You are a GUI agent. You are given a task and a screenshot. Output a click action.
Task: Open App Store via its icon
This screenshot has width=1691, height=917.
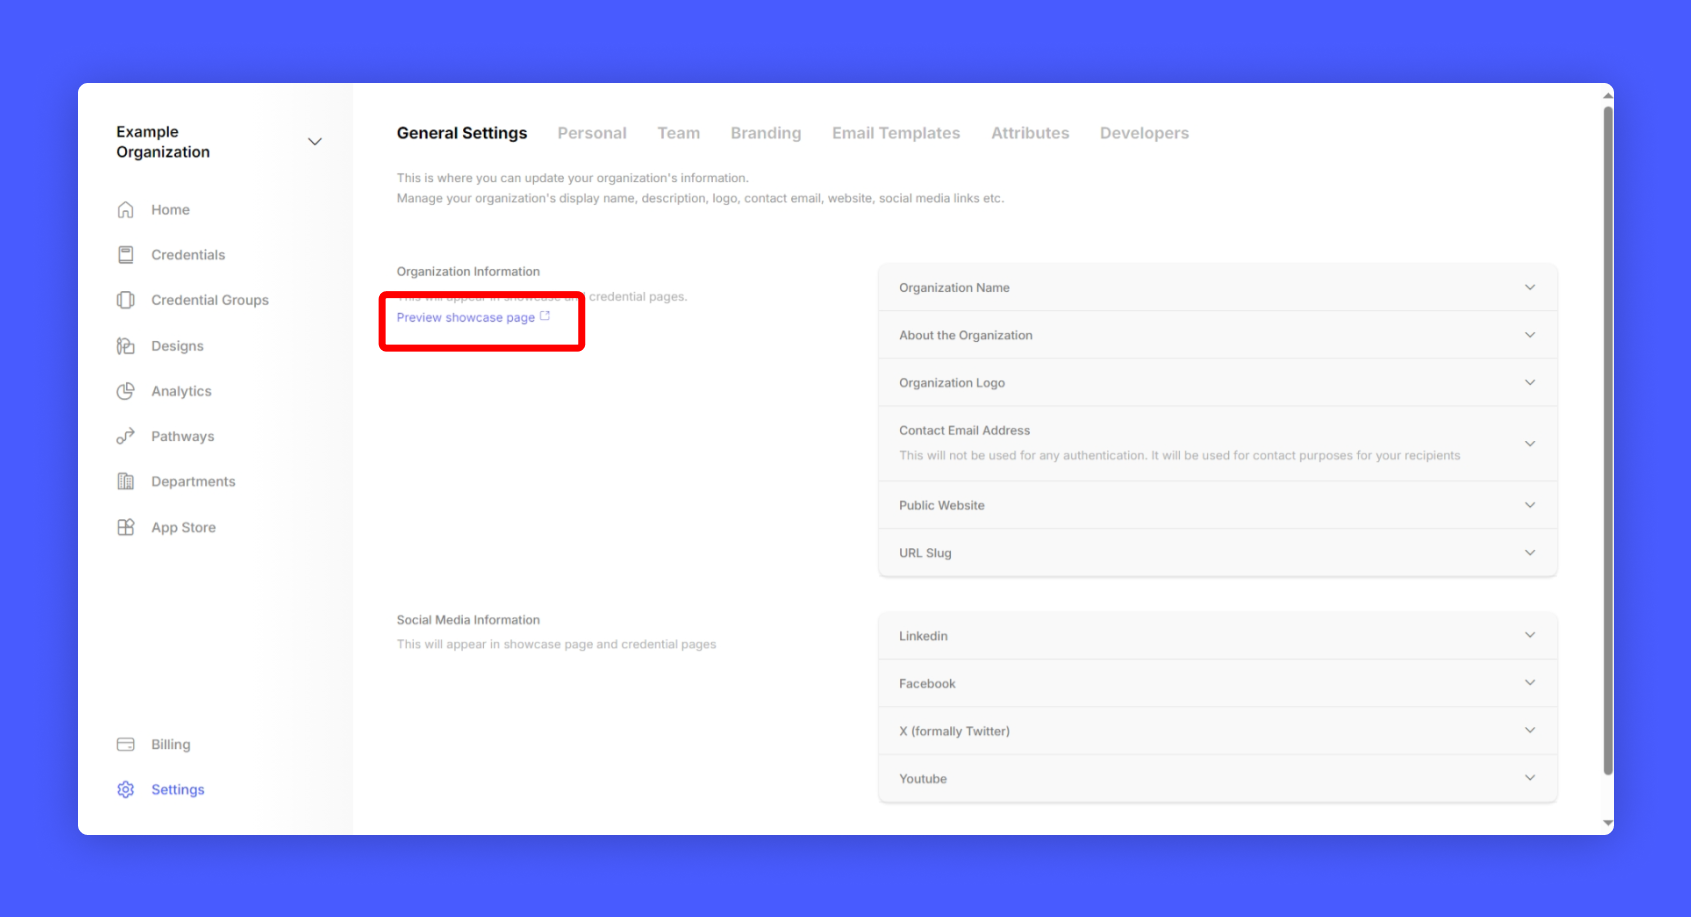point(125,527)
